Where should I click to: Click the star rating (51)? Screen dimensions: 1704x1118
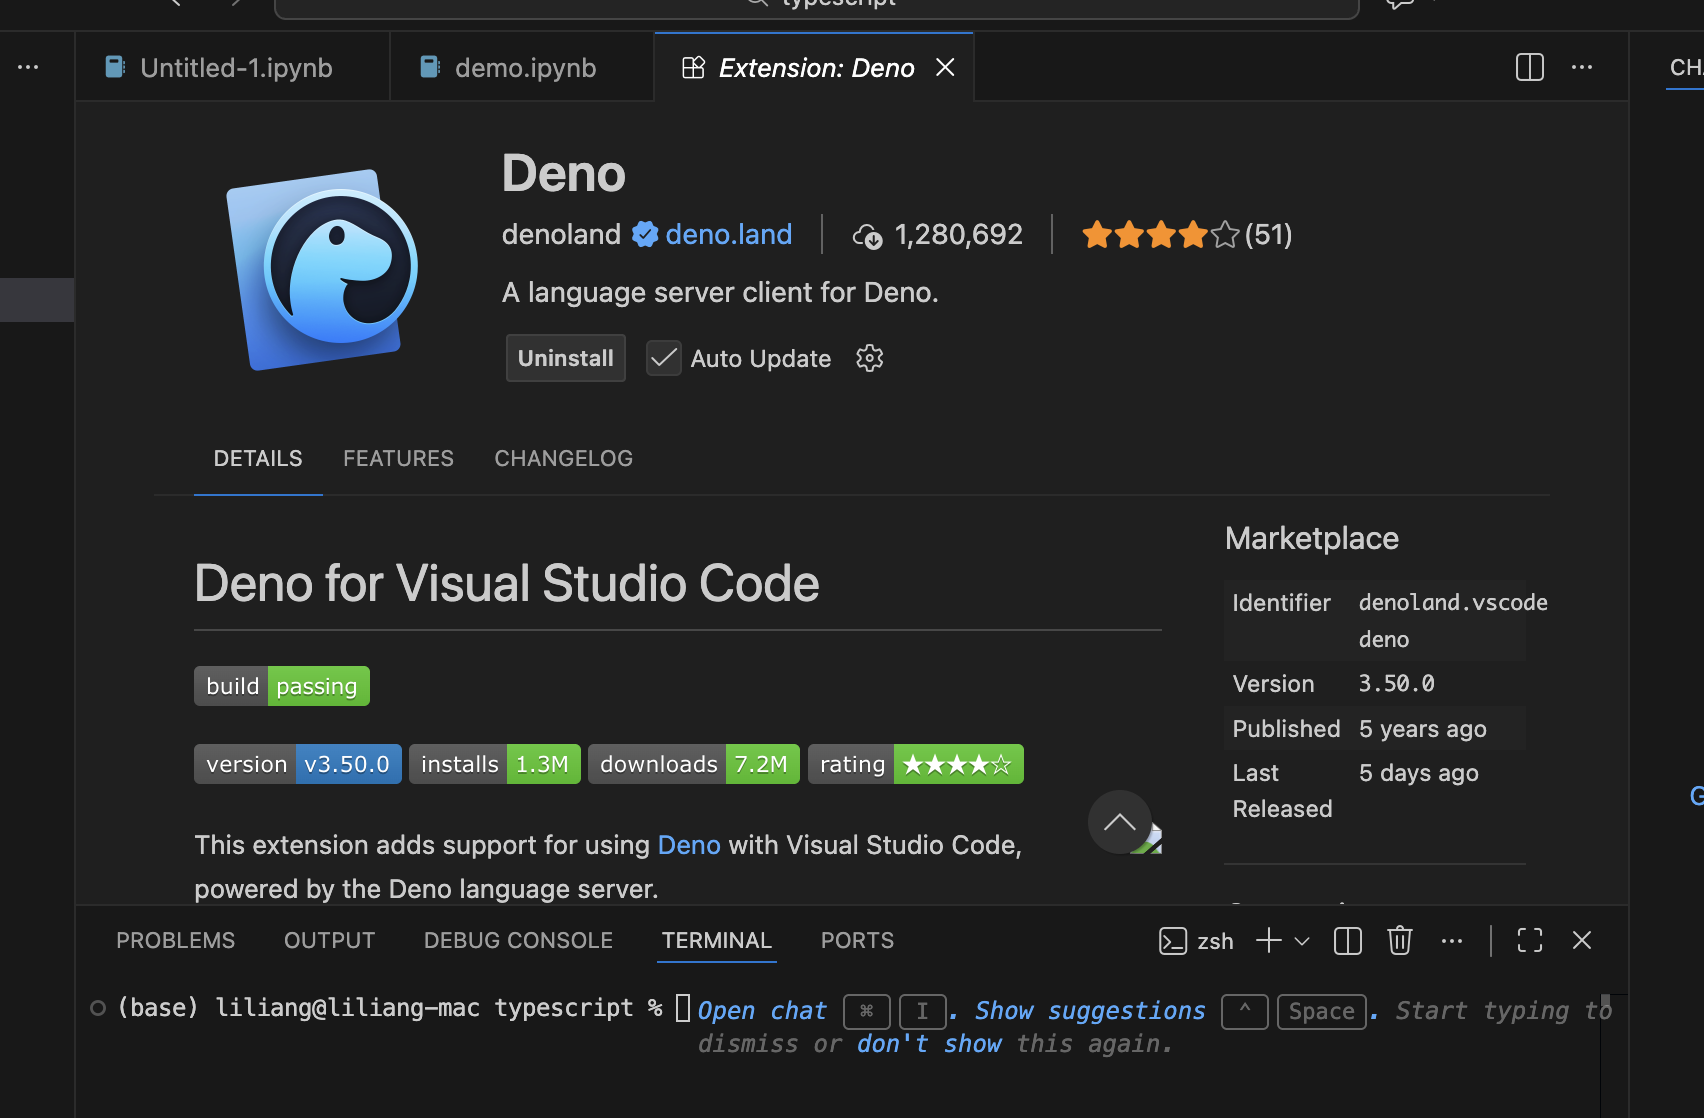click(x=1187, y=235)
